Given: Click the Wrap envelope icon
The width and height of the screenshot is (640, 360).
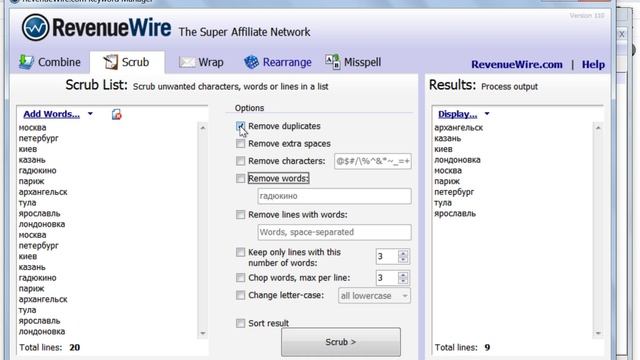Looking at the screenshot, I should coord(187,62).
